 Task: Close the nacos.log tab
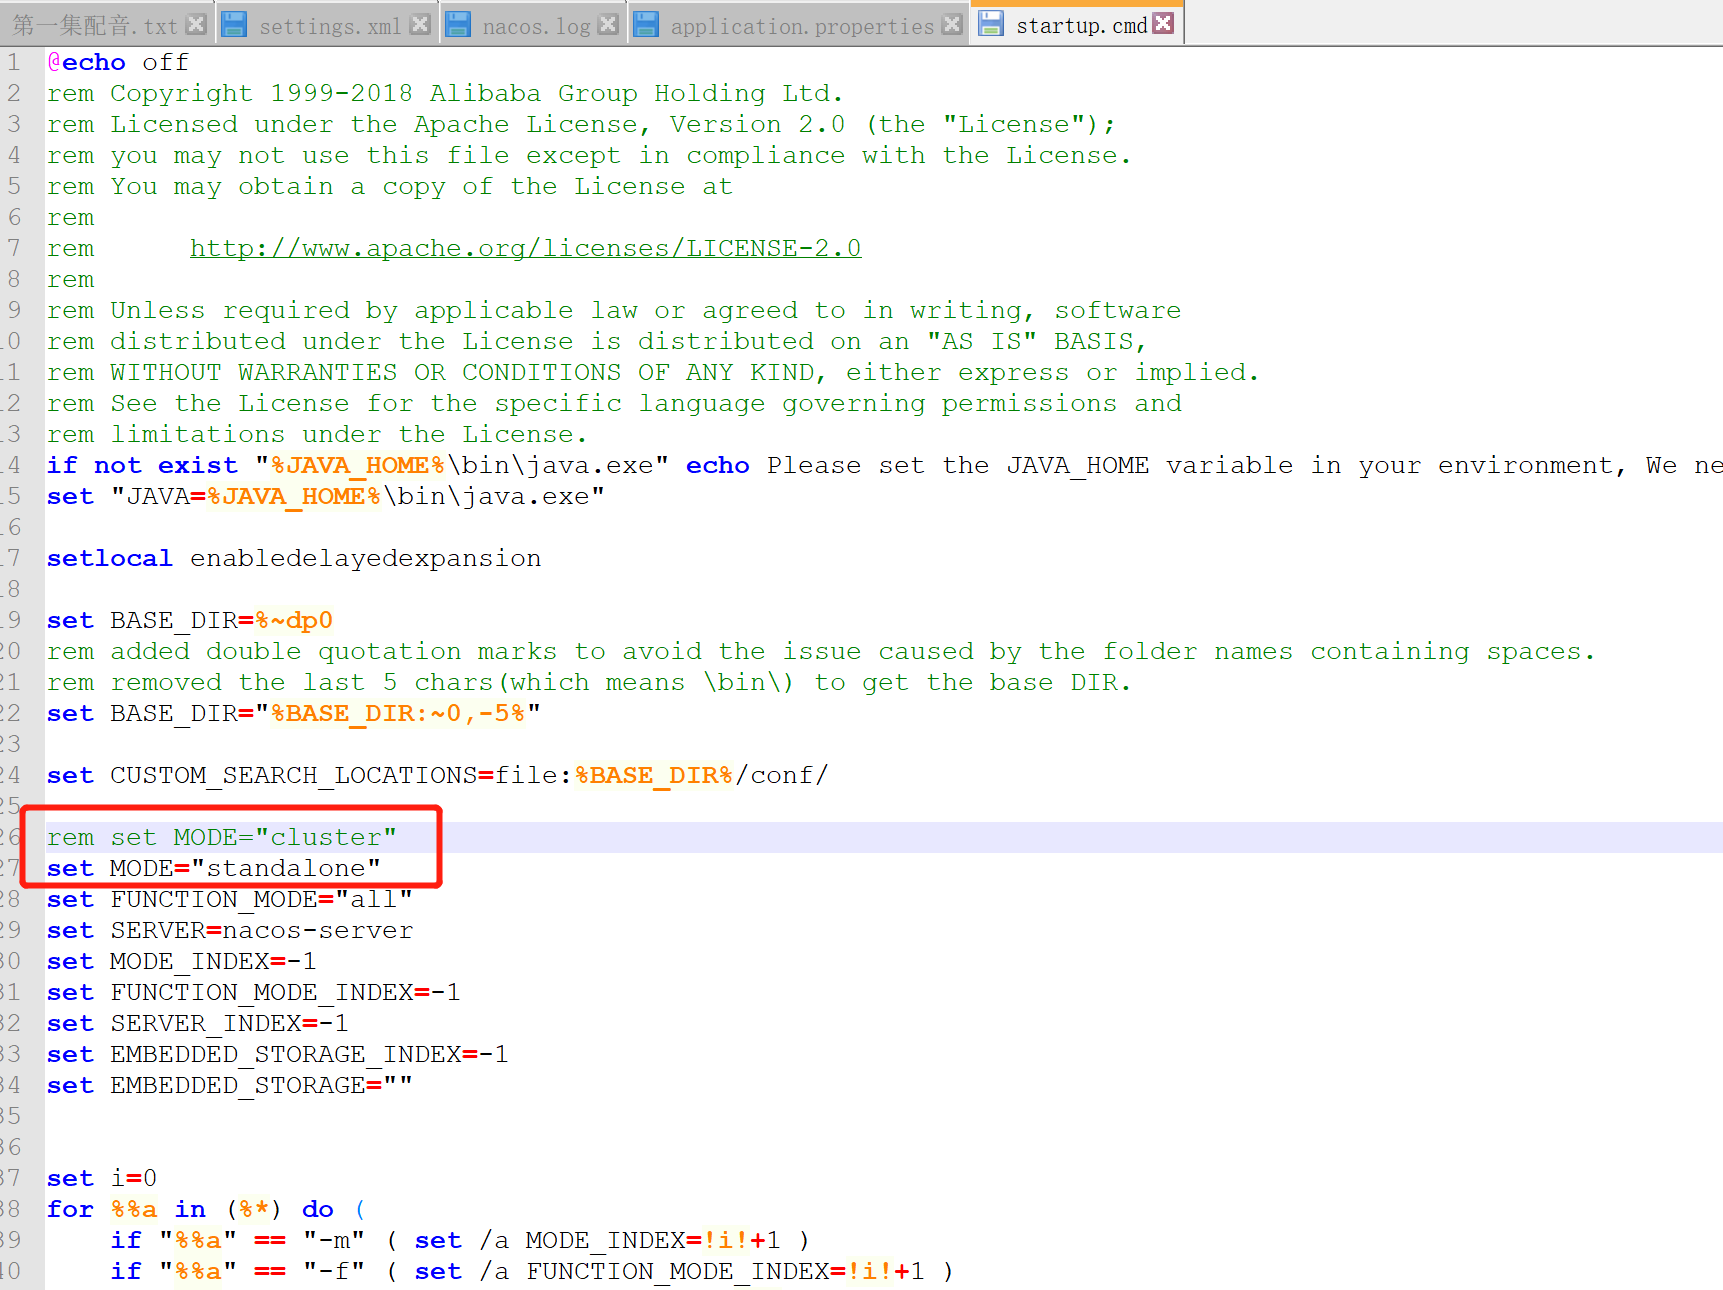point(608,23)
